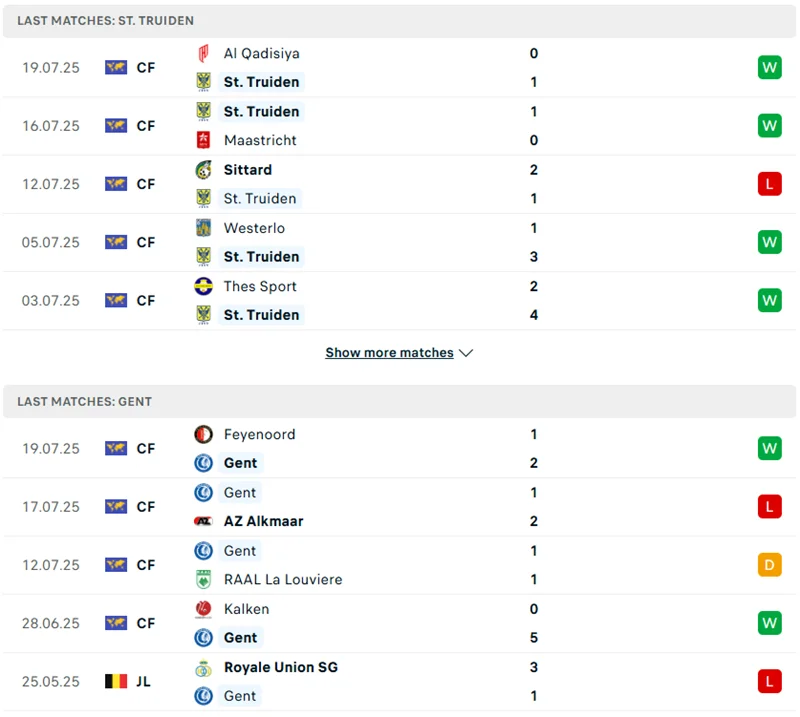Click the red L badge for AZ Alkmaar match

769,507
